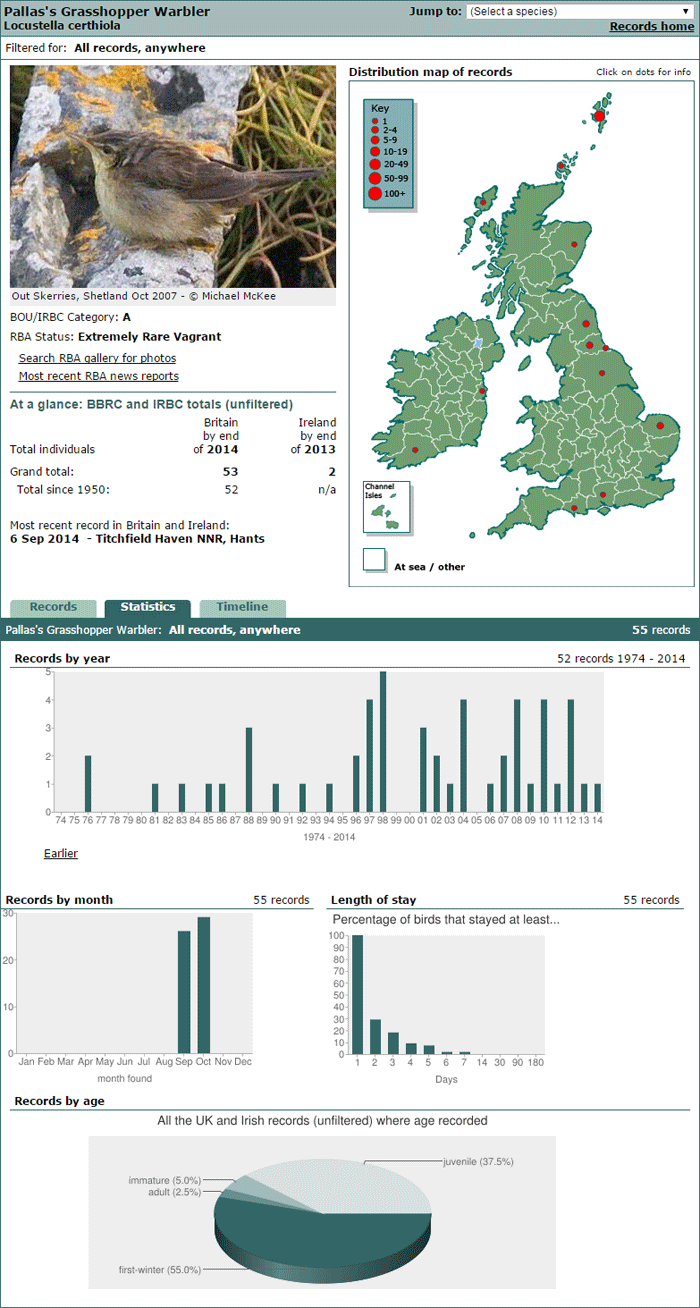This screenshot has height=1308, width=700.
Task: Open 'Search RBA gallery for photos'
Action: pos(98,358)
